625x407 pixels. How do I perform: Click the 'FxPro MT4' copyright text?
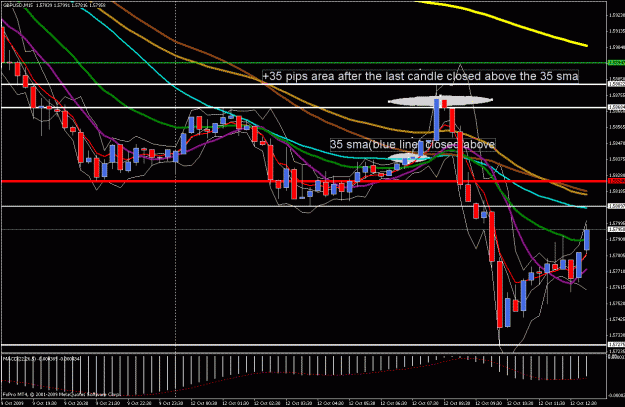62,394
